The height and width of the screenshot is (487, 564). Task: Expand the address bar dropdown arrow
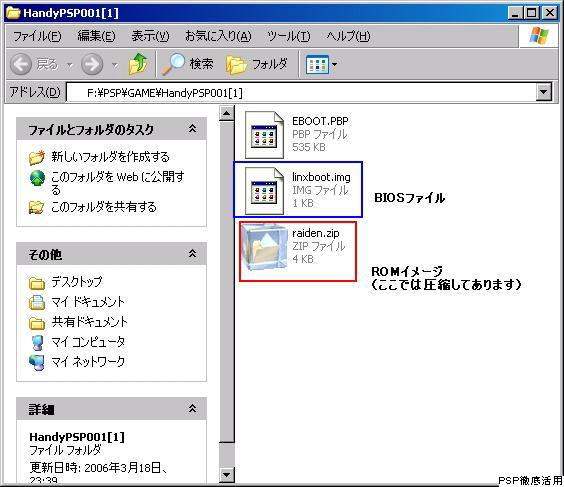tap(543, 92)
